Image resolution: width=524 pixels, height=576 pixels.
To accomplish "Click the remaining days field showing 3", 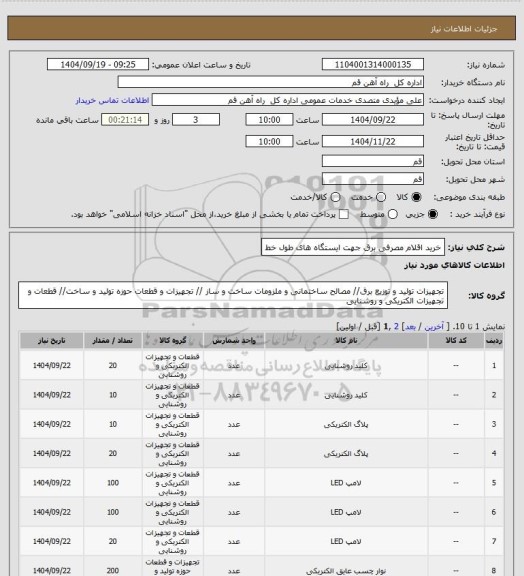I will pyautogui.click(x=196, y=120).
